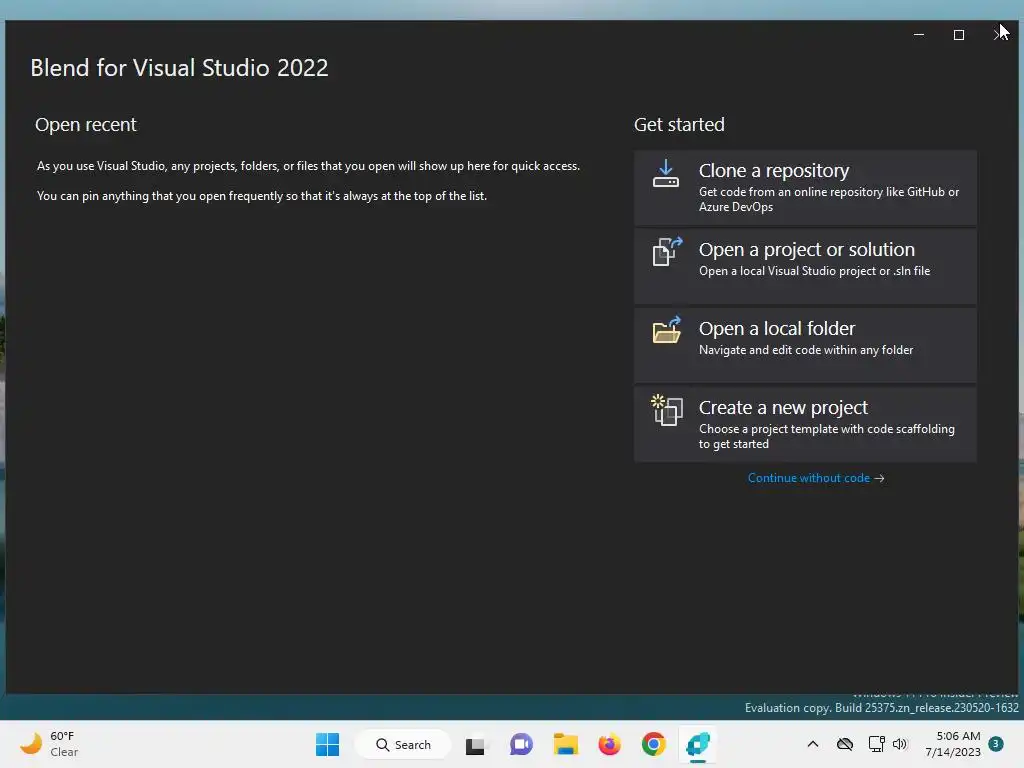Minimize the Blend for Visual Studio window
The width and height of the screenshot is (1024, 768).
(x=919, y=35)
